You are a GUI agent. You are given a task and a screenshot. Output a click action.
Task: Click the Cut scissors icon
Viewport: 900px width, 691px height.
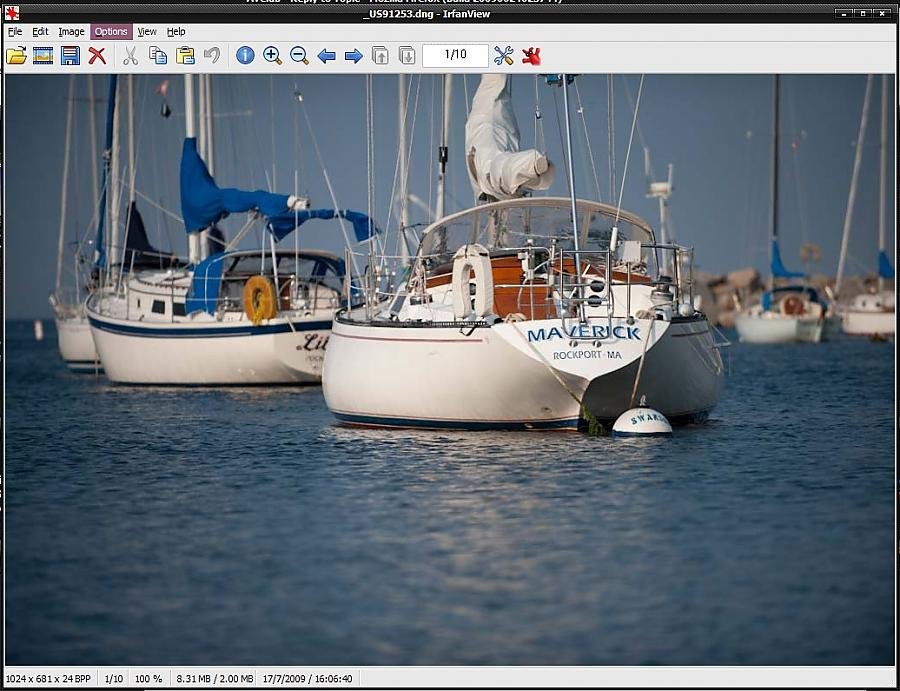pyautogui.click(x=130, y=56)
